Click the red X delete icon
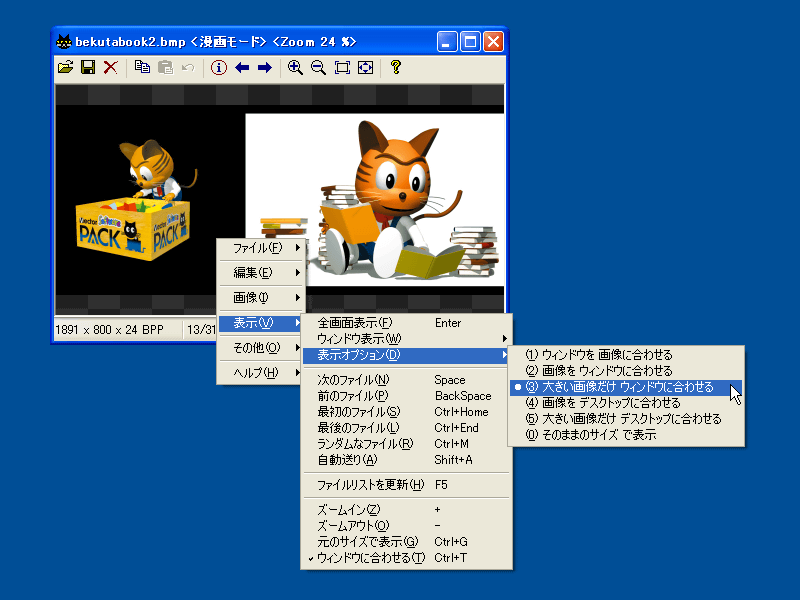The image size is (800, 600). (x=111, y=67)
